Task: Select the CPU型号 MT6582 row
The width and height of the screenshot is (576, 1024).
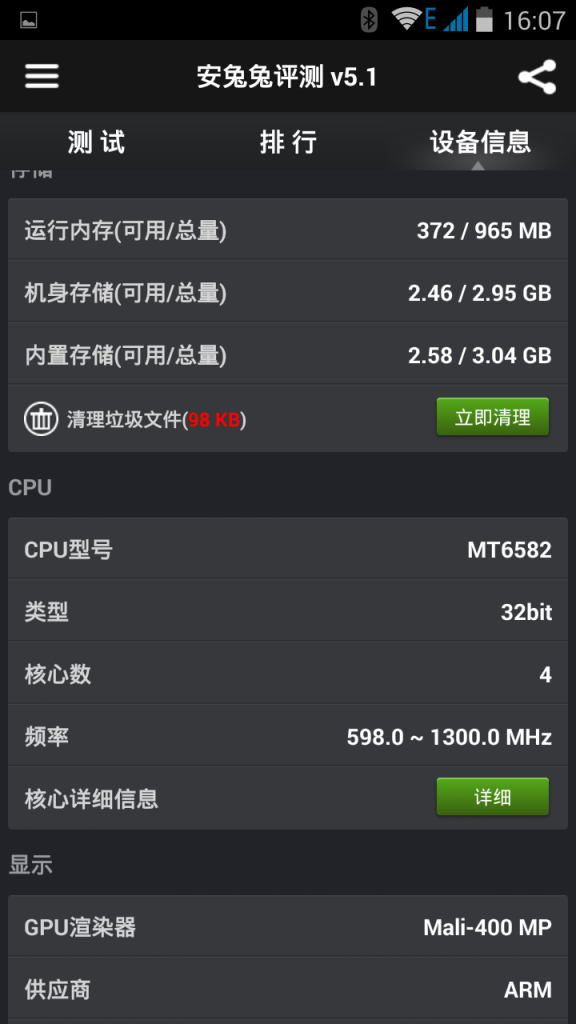Action: [x=288, y=549]
